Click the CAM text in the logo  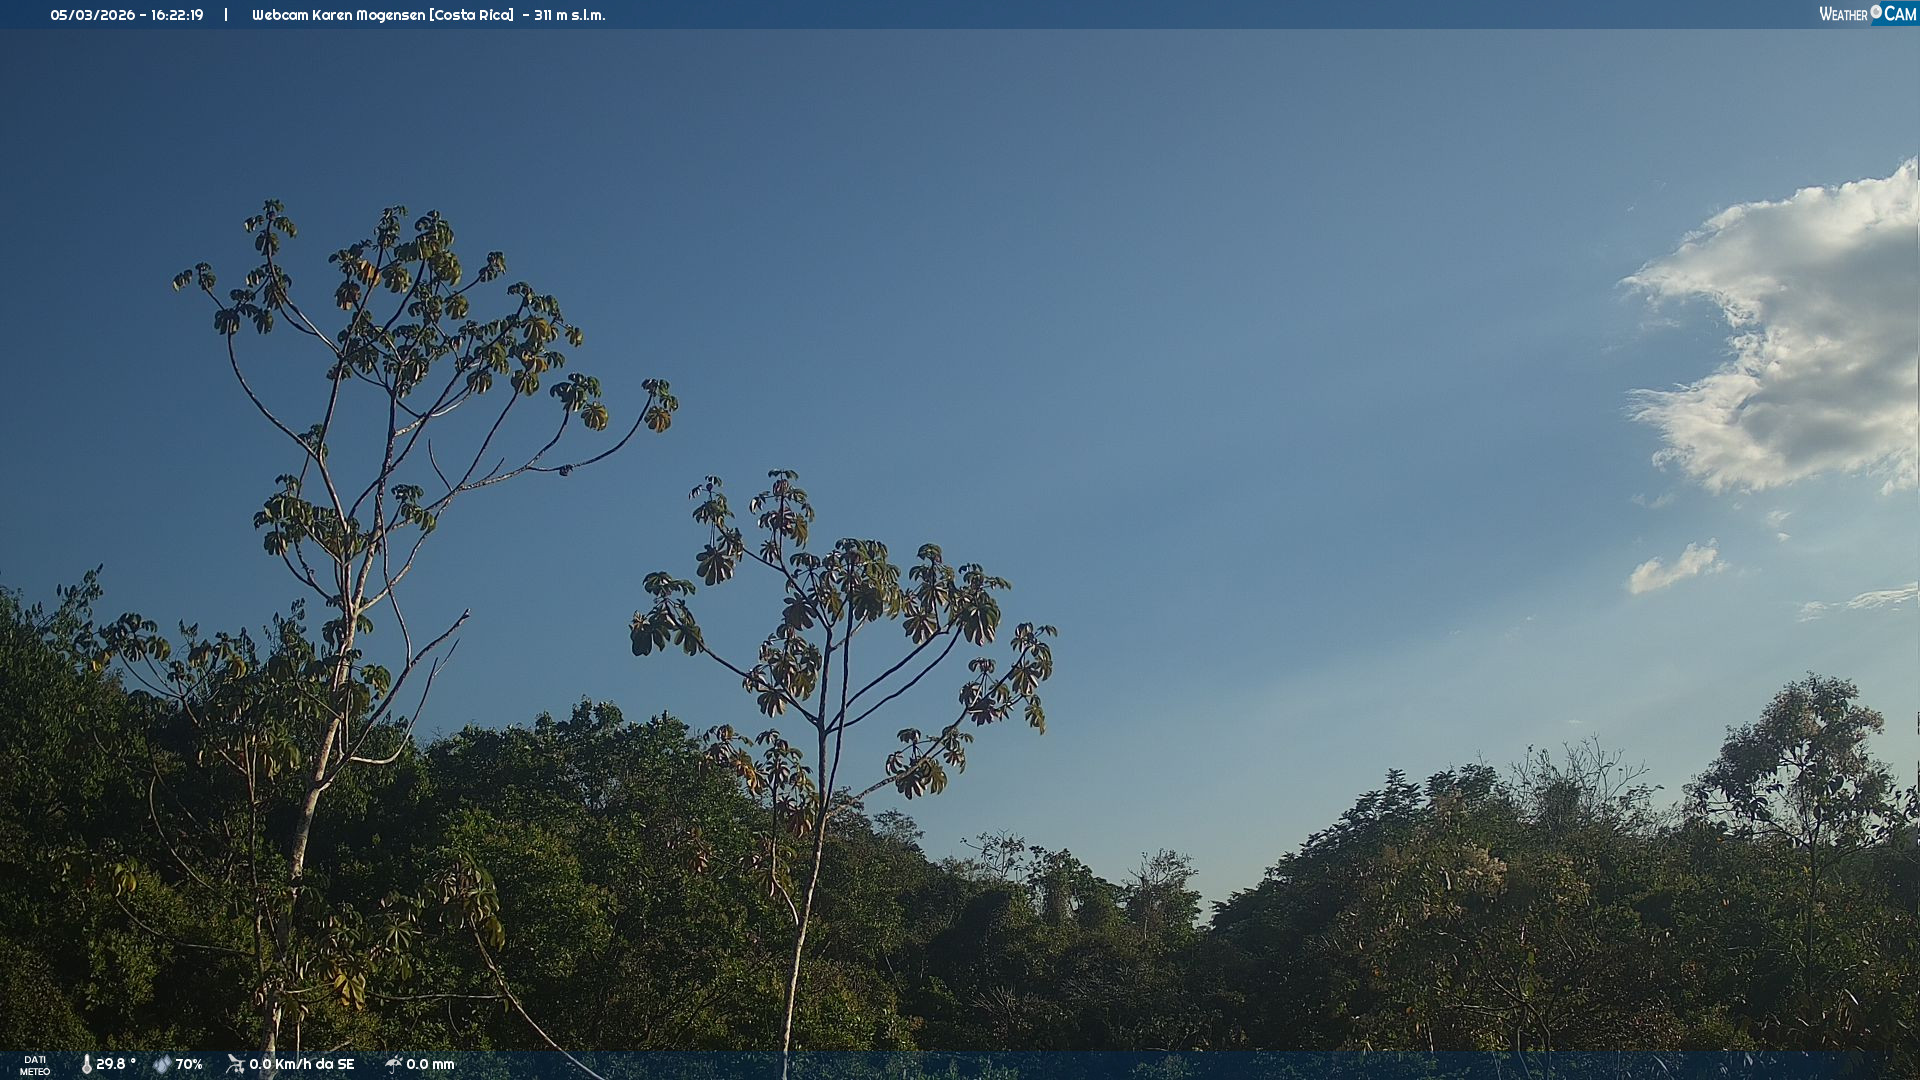[1900, 14]
